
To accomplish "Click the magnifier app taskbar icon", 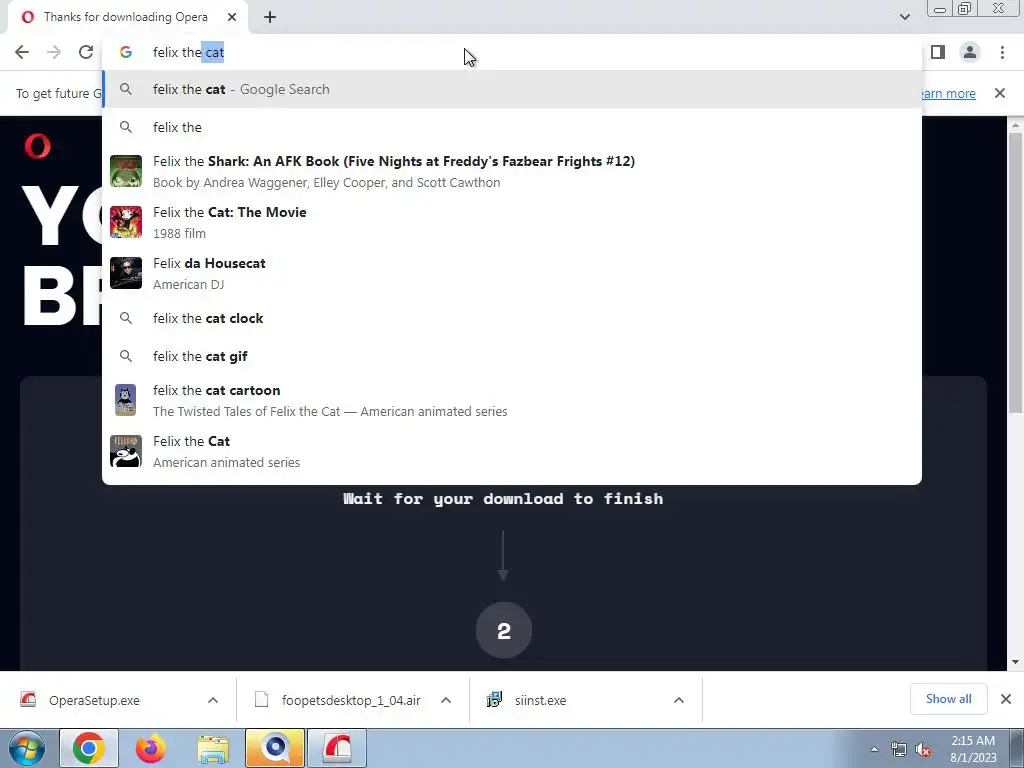I will (x=275, y=748).
